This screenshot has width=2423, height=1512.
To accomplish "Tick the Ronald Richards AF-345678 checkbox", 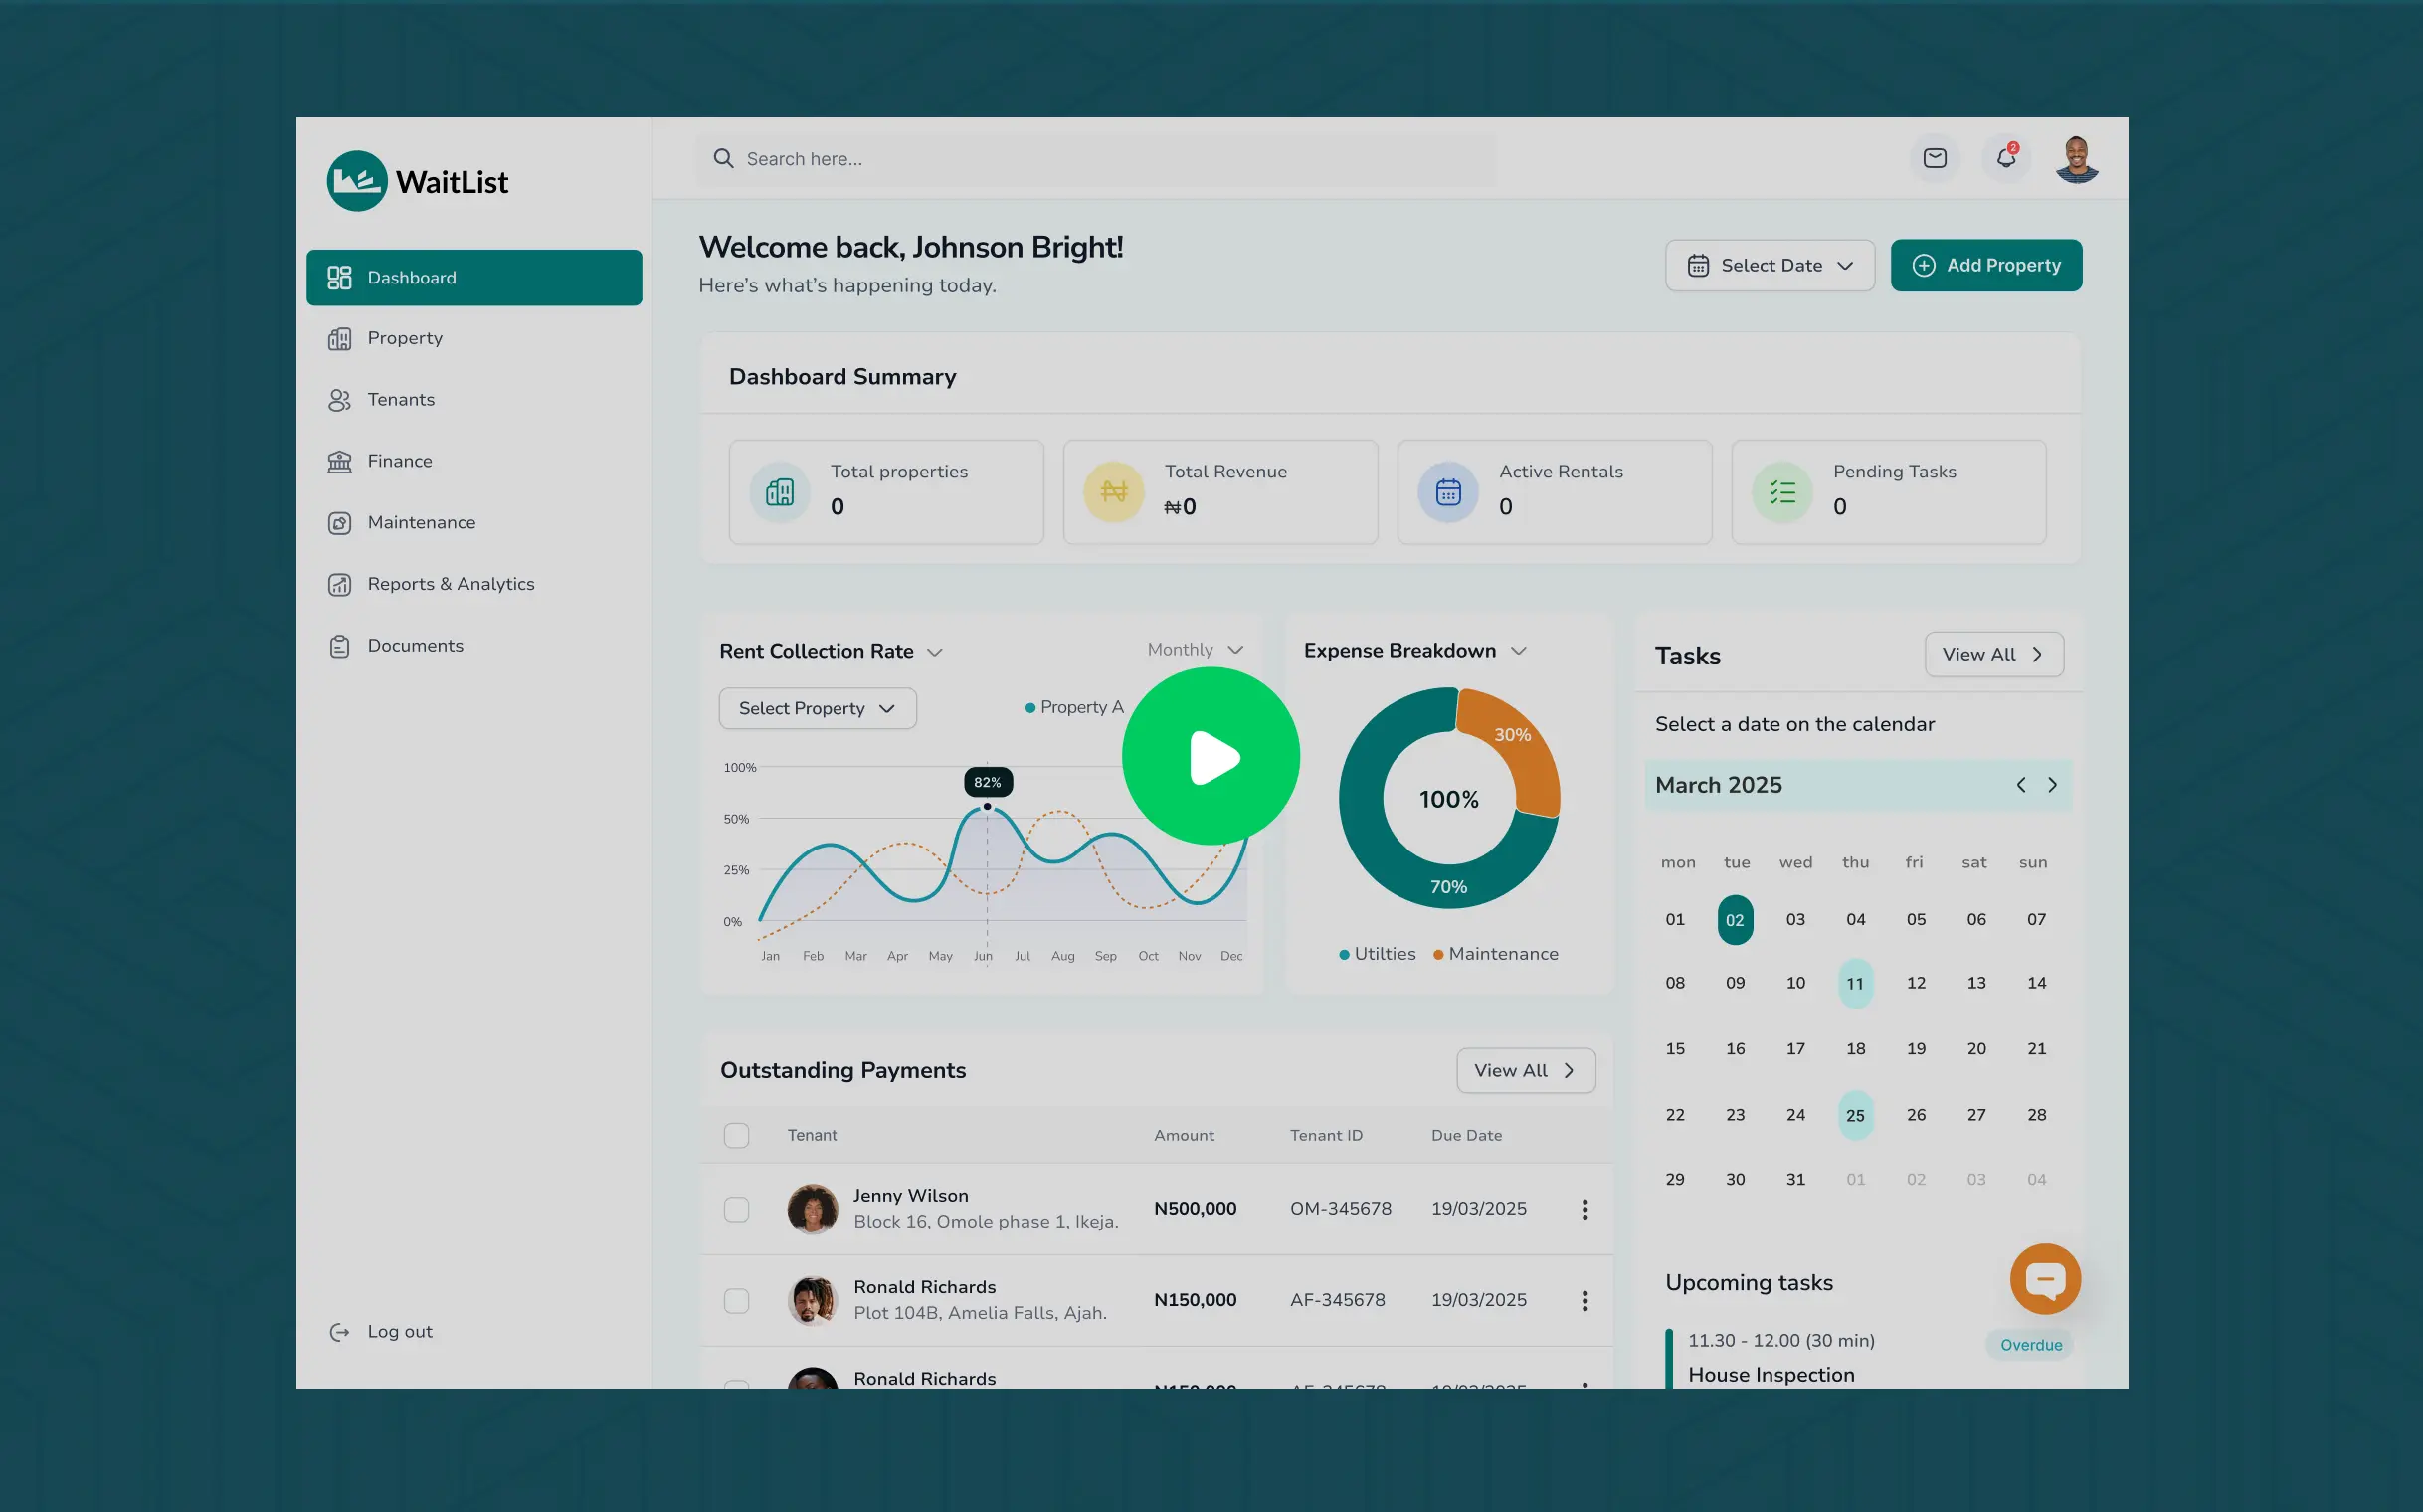I will 736,1300.
